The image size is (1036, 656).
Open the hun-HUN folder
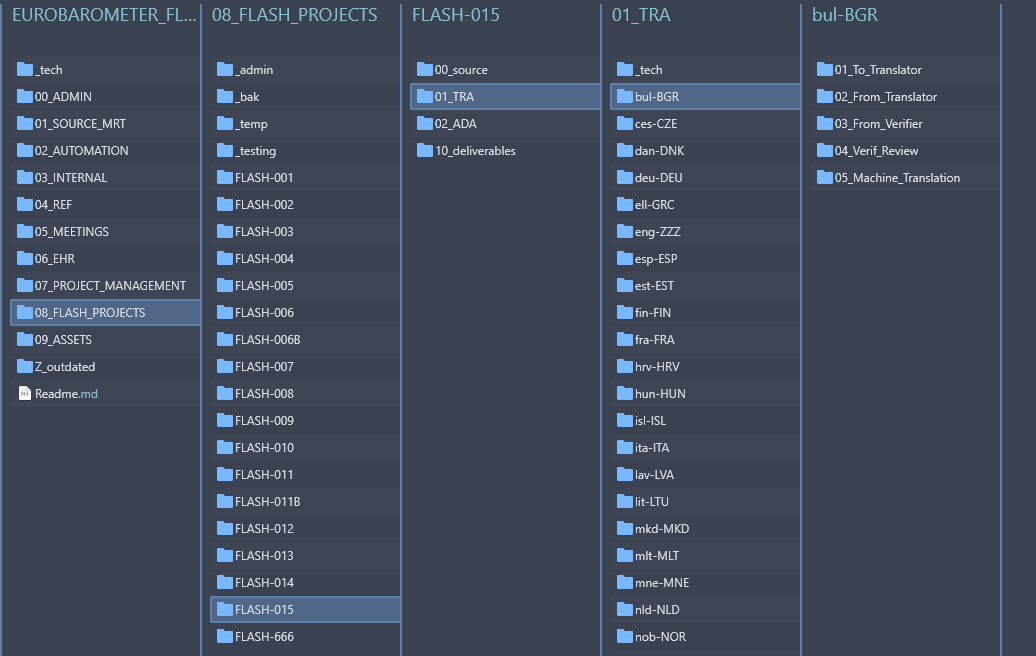(706, 394)
